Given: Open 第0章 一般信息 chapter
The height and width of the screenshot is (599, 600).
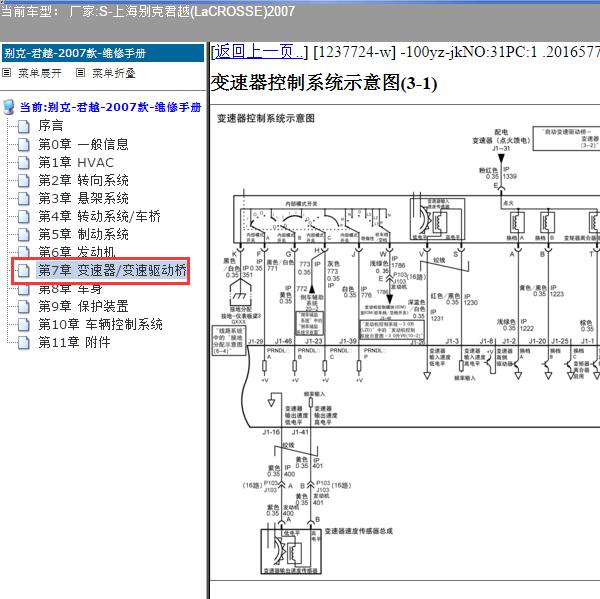Looking at the screenshot, I should 83,144.
